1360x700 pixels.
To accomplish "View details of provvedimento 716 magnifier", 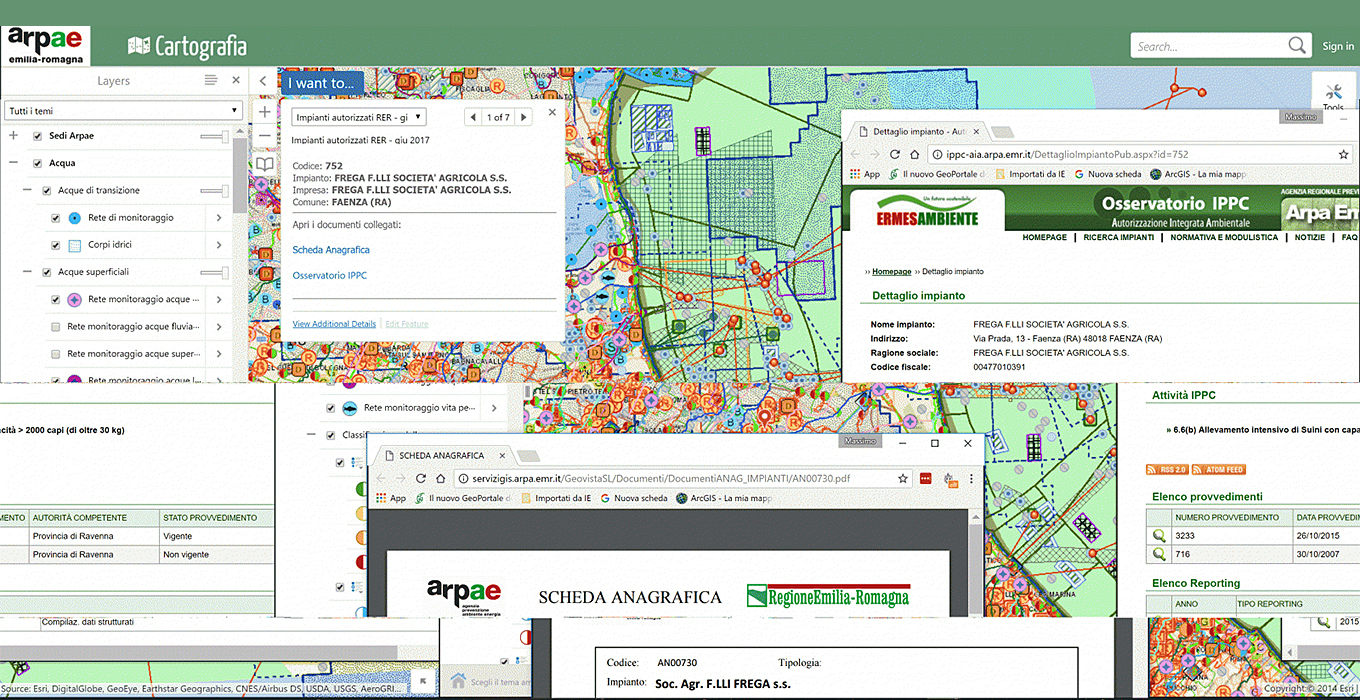I will [1159, 553].
